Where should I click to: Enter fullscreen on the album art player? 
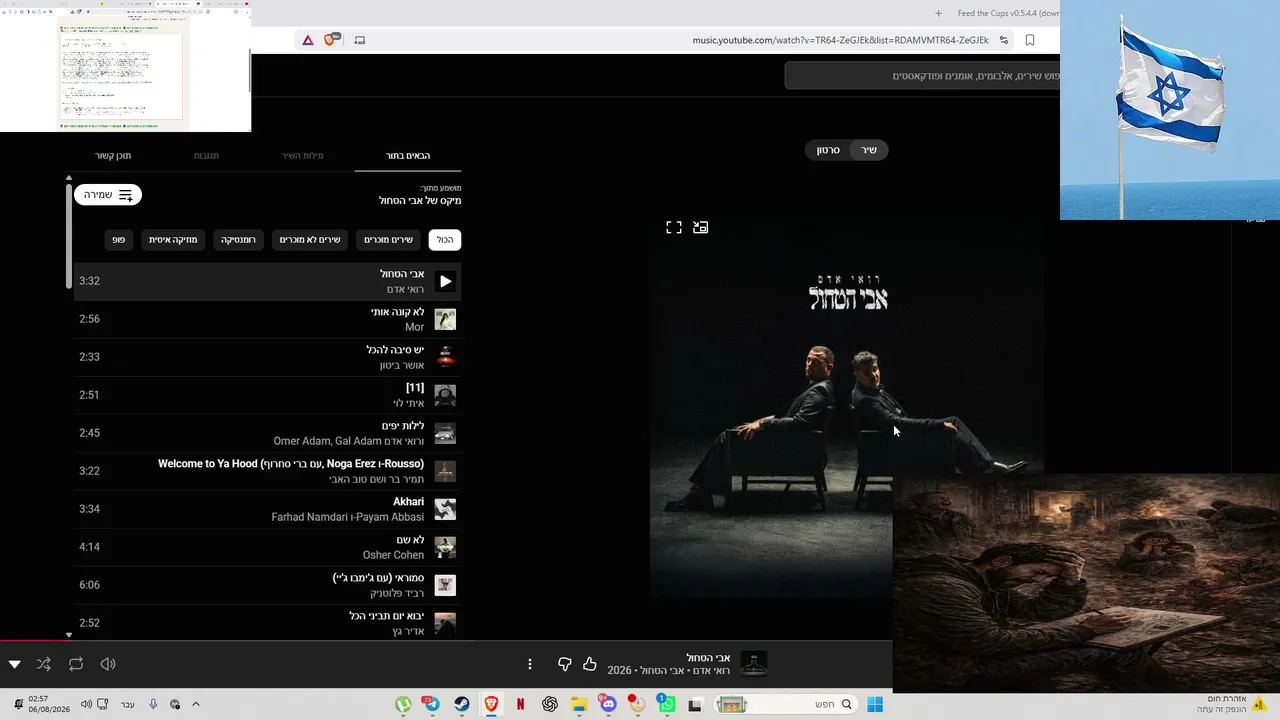674,228
